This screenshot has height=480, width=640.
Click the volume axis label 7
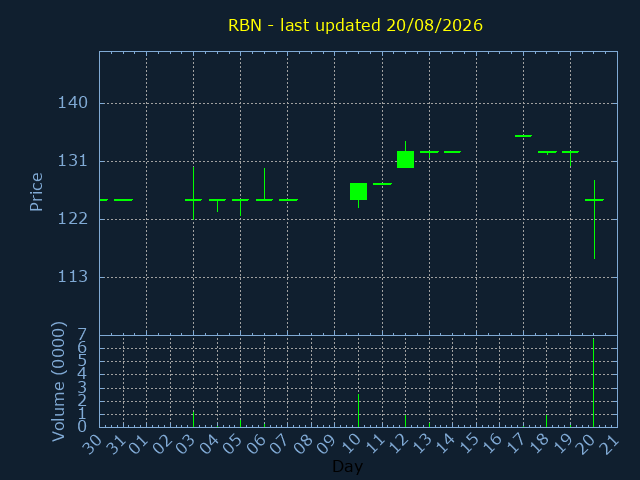pyautogui.click(x=82, y=336)
